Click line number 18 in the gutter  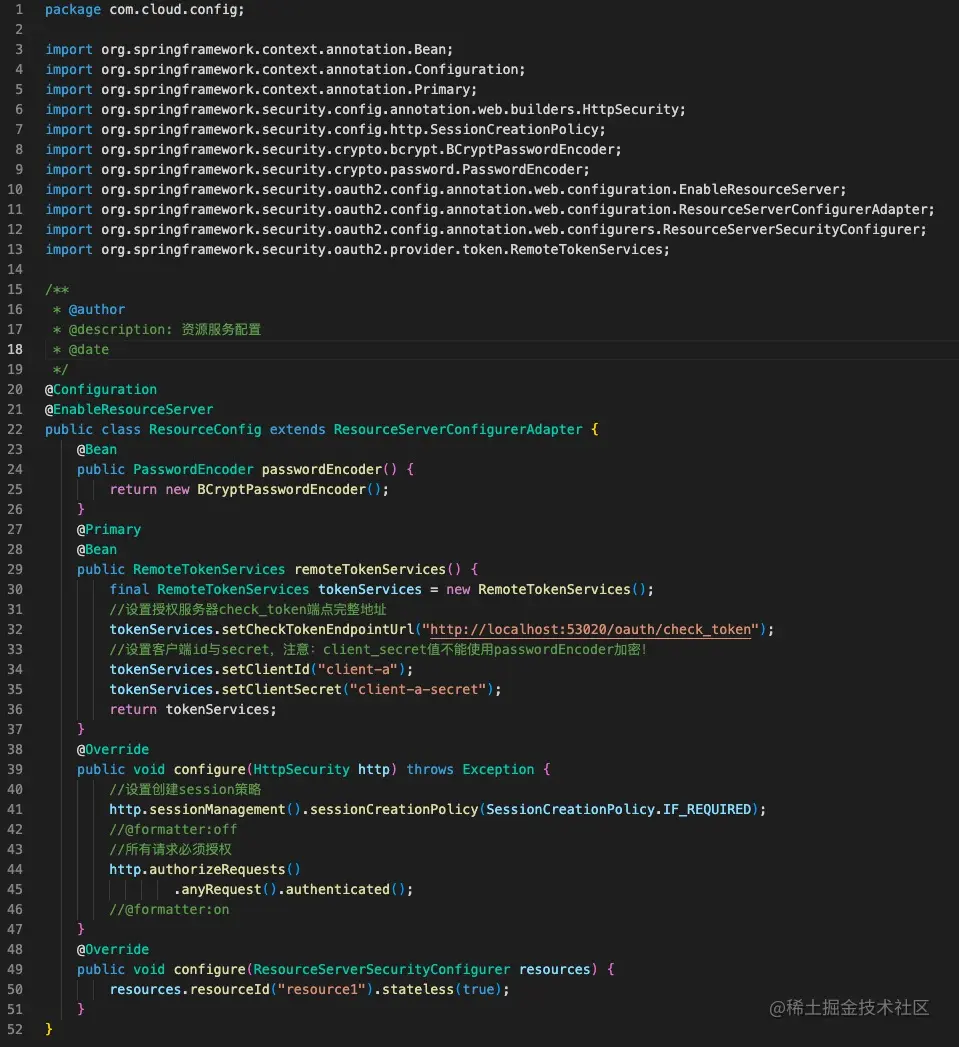pyautogui.click(x=15, y=349)
